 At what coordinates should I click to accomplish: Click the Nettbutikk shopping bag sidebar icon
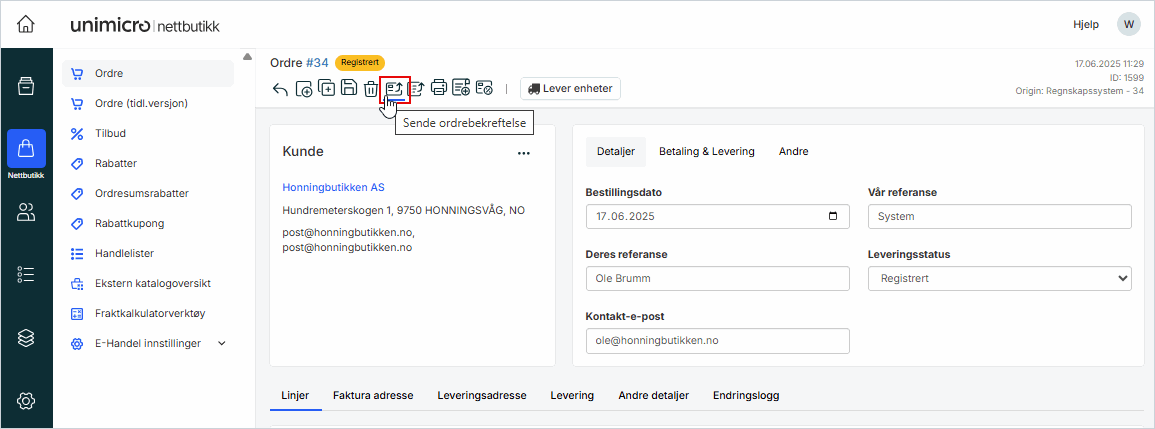[x=26, y=150]
